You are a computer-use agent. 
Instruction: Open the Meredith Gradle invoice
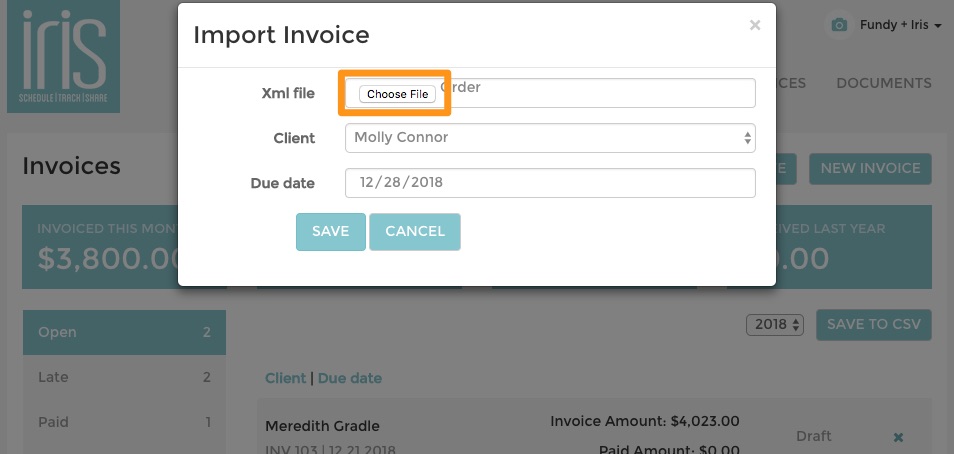(322, 426)
